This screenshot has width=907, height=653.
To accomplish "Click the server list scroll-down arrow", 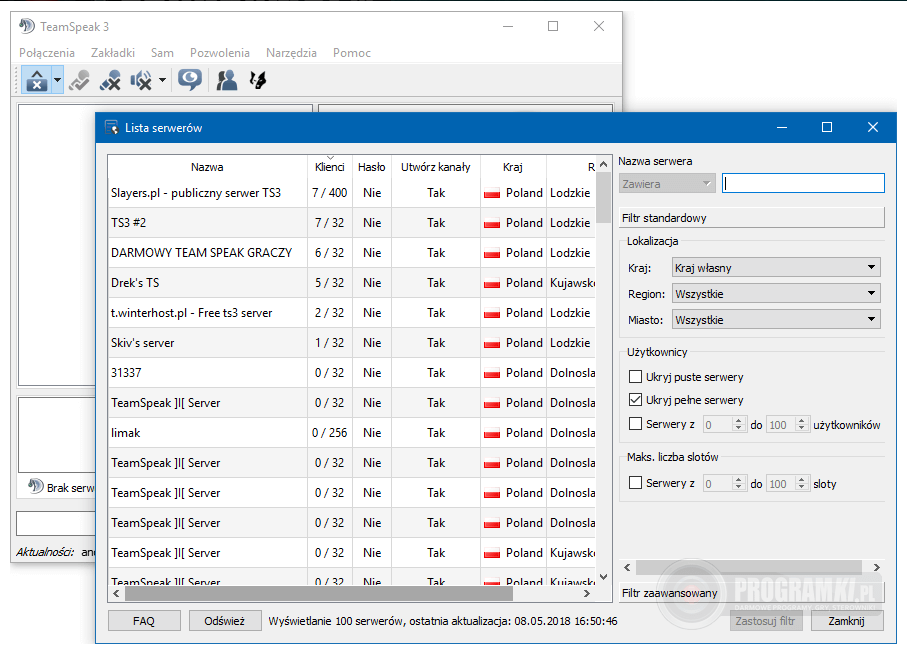I will pyautogui.click(x=603, y=577).
